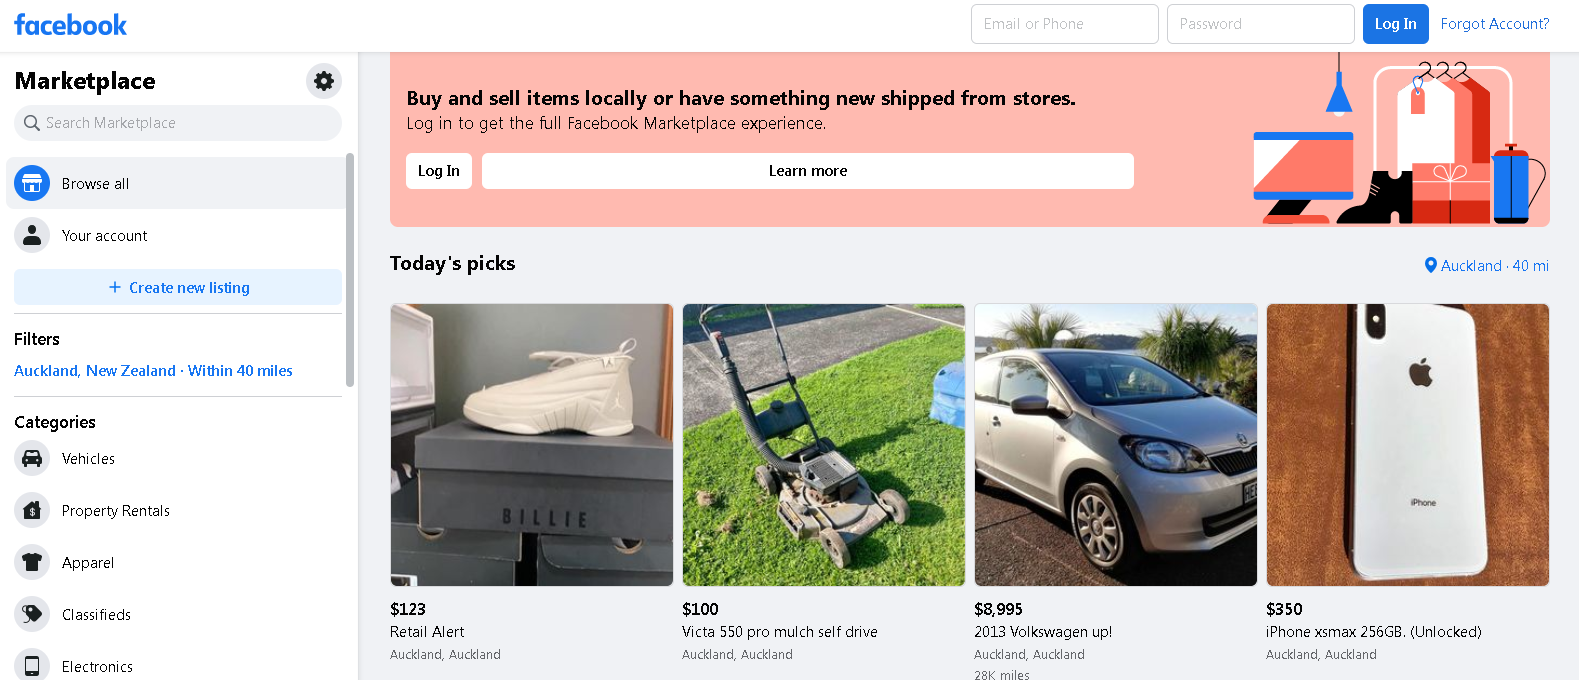The height and width of the screenshot is (680, 1579).
Task: Click the left sidebar scrollbar
Action: click(x=349, y=270)
